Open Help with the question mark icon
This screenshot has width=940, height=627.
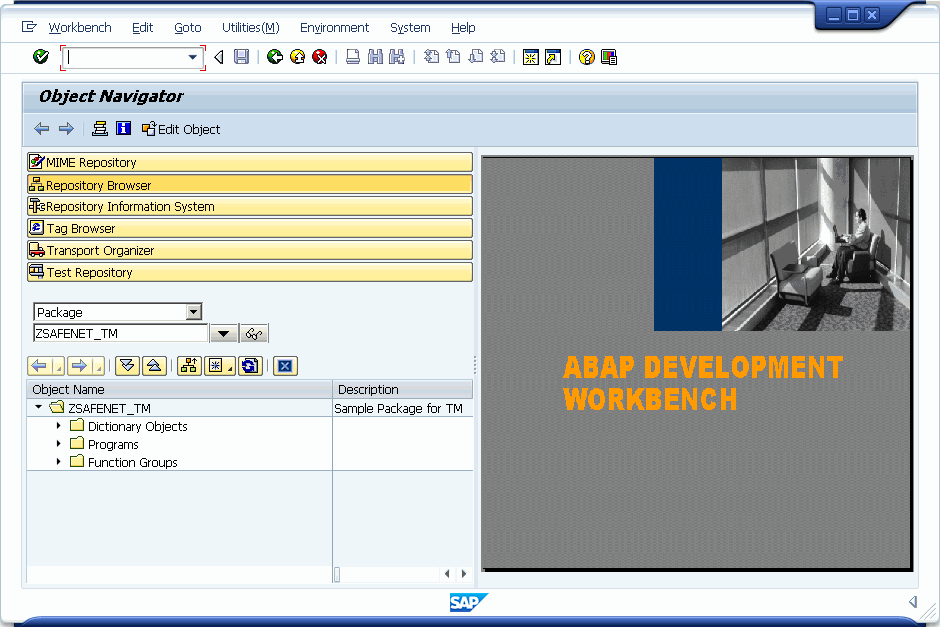pyautogui.click(x=586, y=57)
